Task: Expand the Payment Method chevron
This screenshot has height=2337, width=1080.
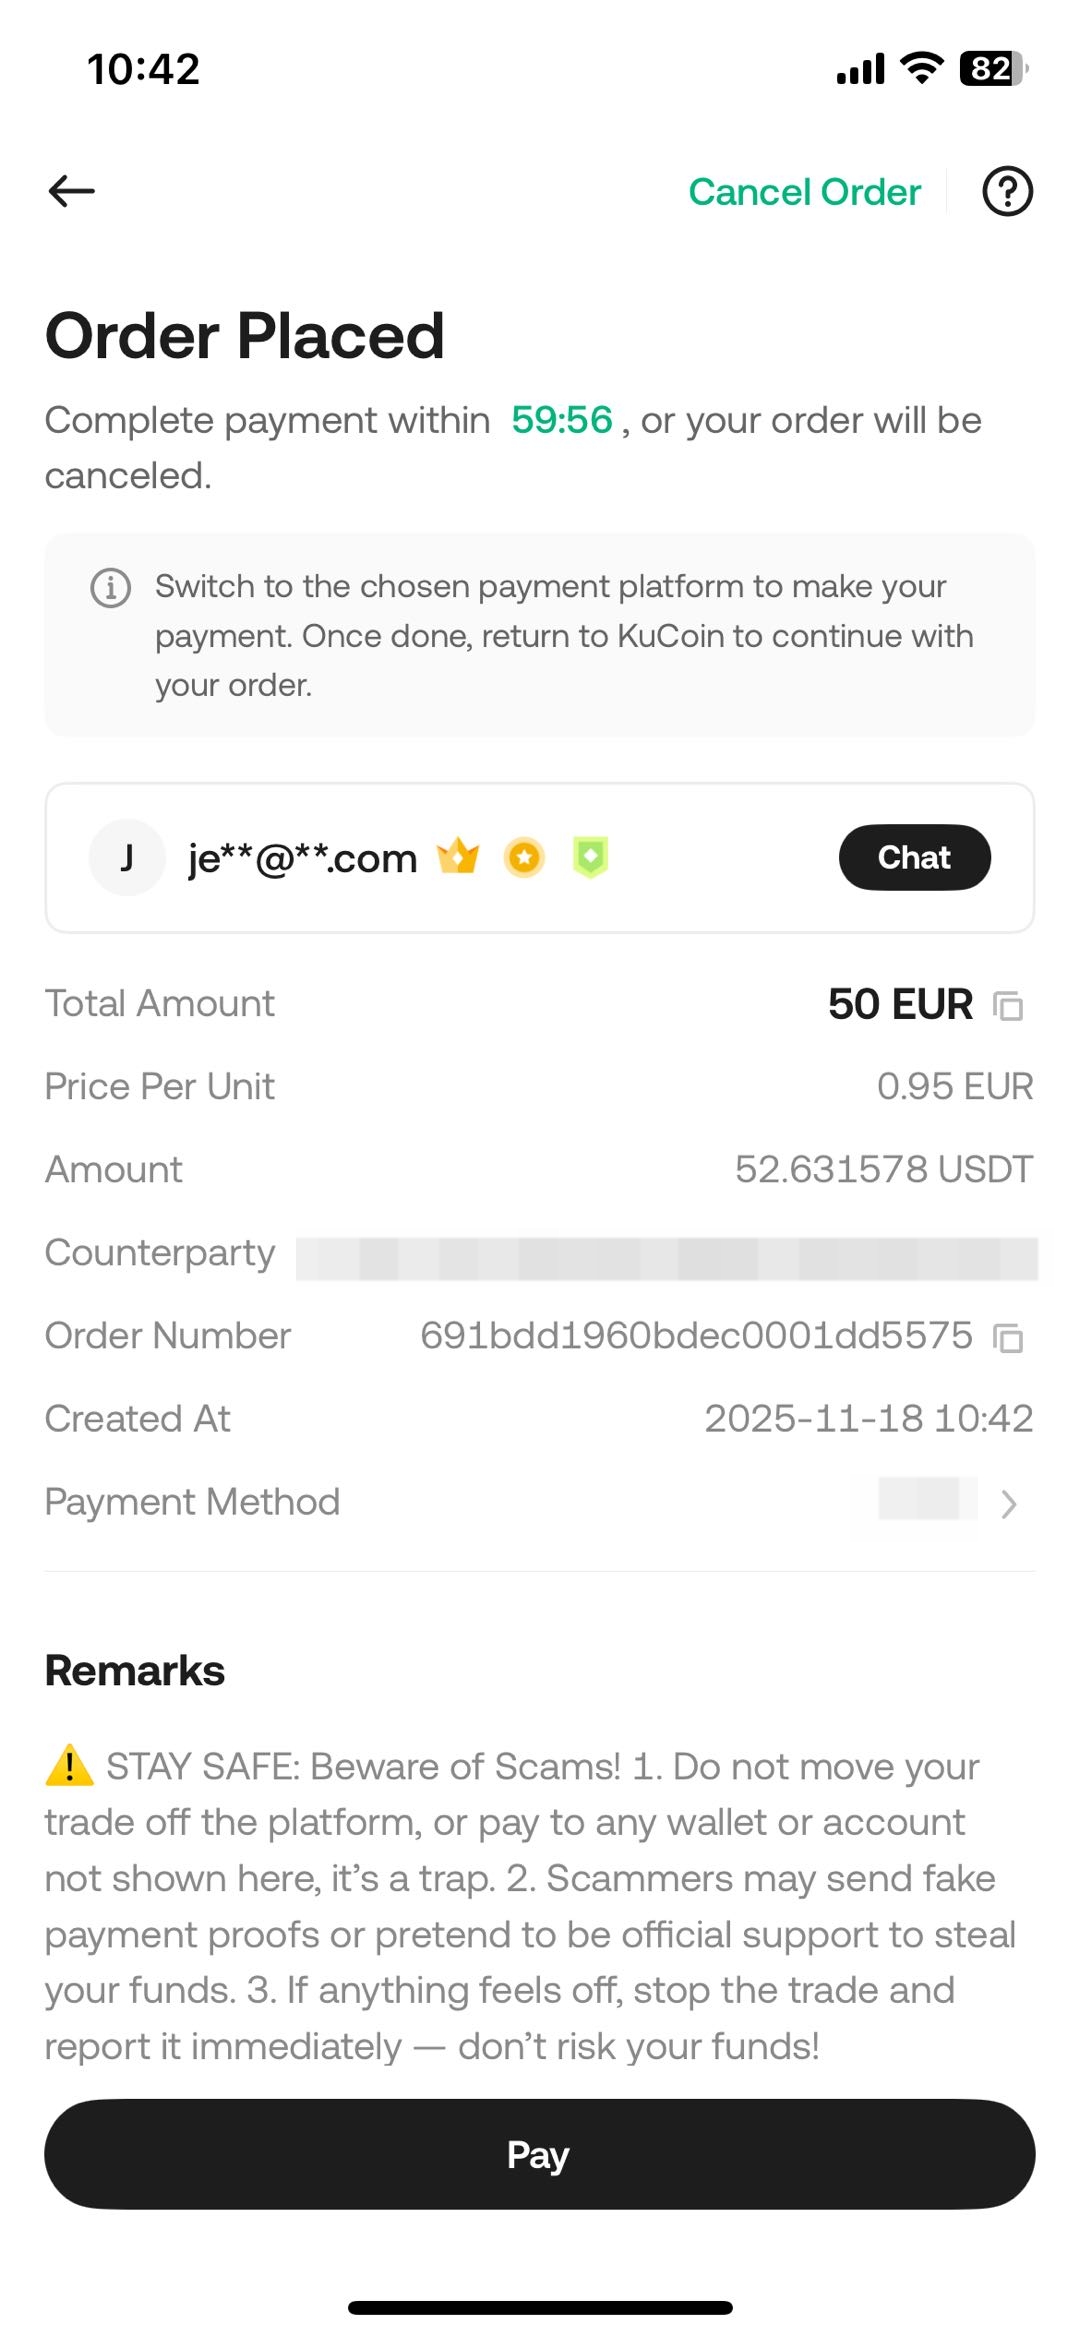Action: click(x=1009, y=1503)
